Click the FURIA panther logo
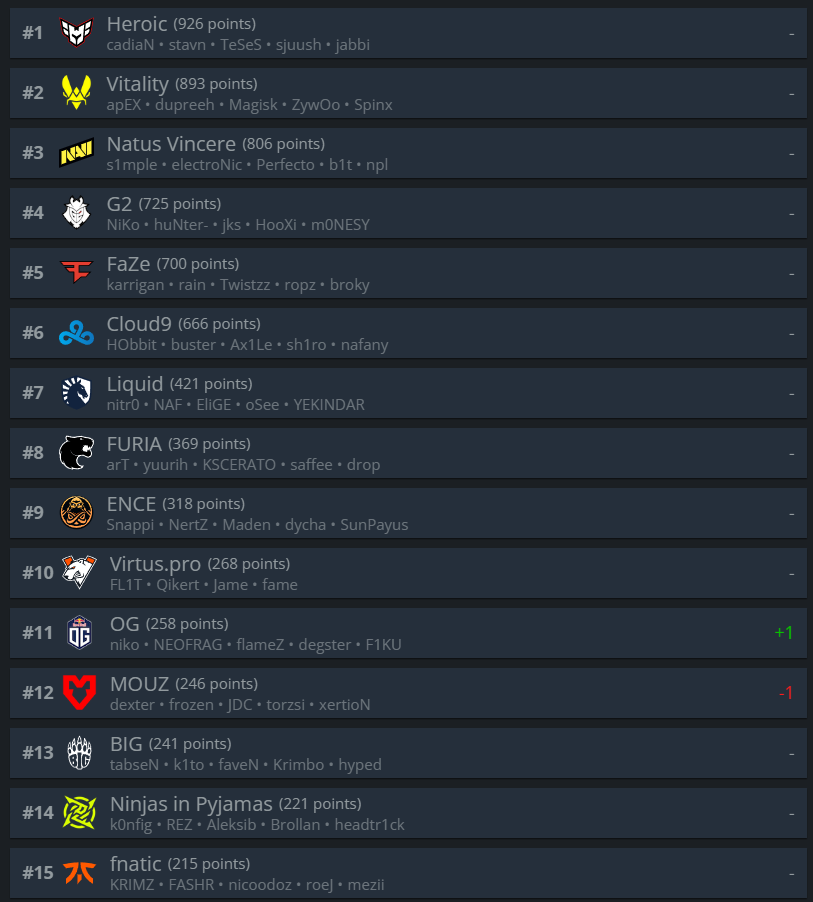The width and height of the screenshot is (813, 902). pyautogui.click(x=77, y=453)
